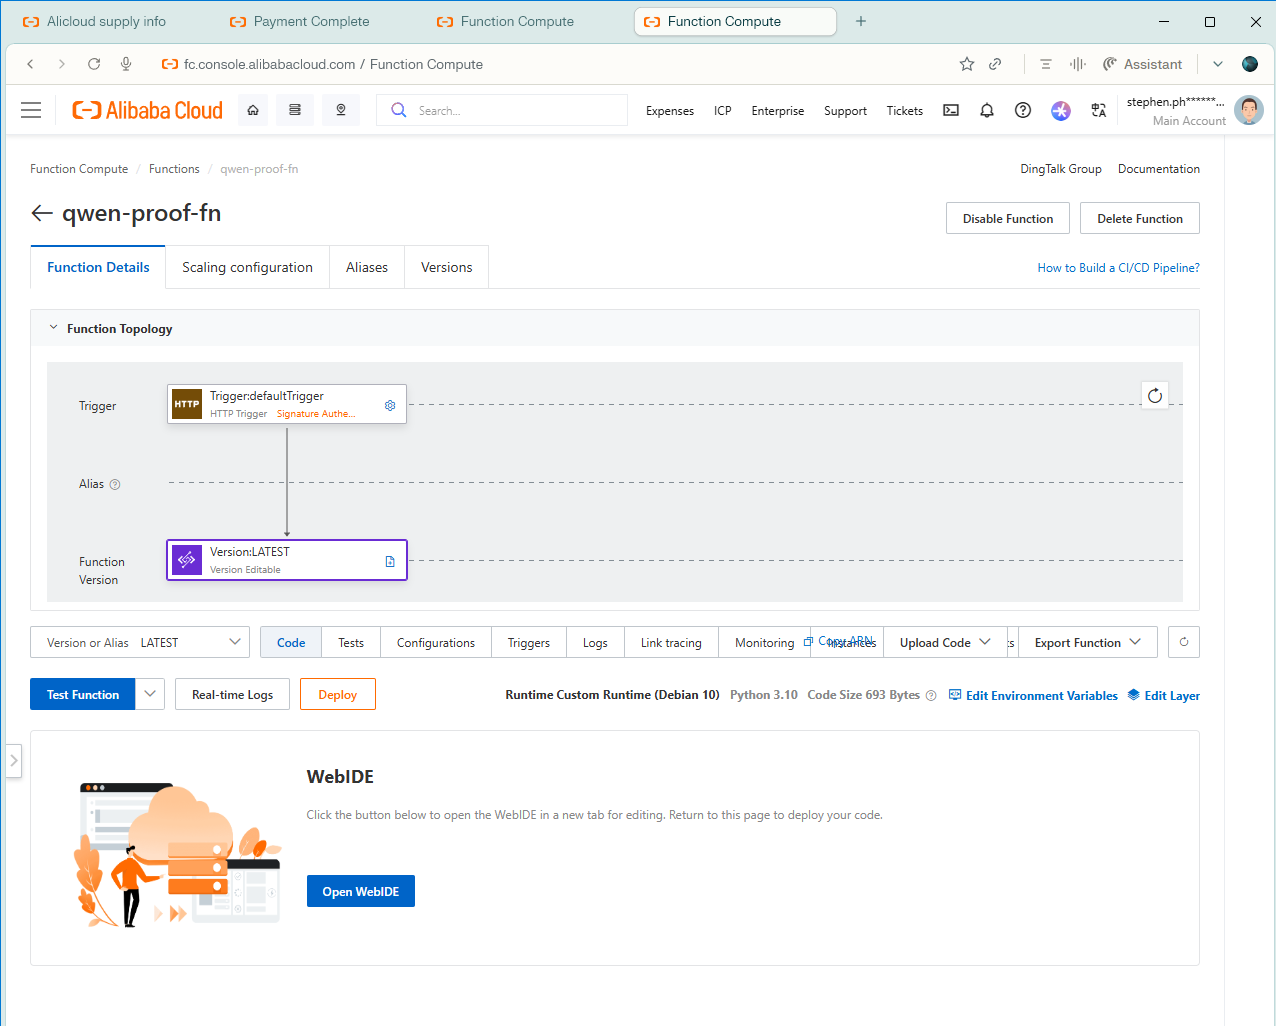
Task: Open the Logs tab
Action: [595, 642]
